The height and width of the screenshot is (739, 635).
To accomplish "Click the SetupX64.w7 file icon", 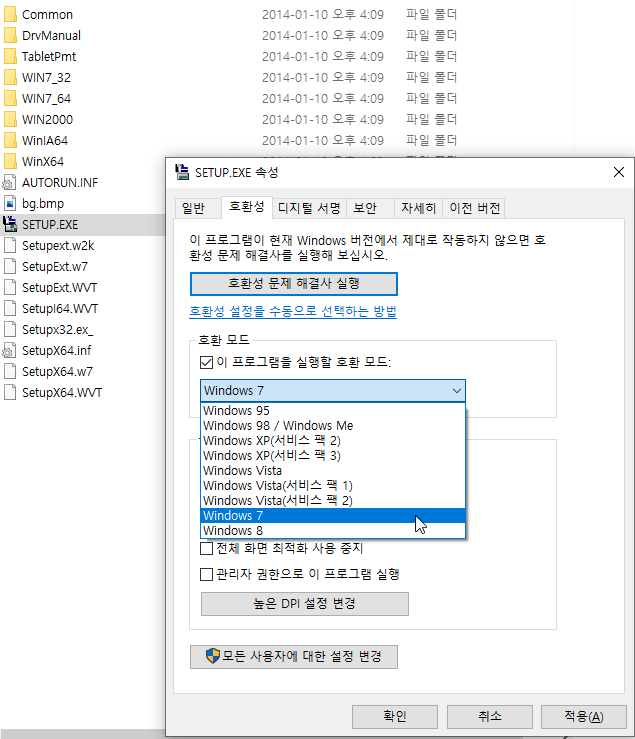I will pyautogui.click(x=10, y=371).
